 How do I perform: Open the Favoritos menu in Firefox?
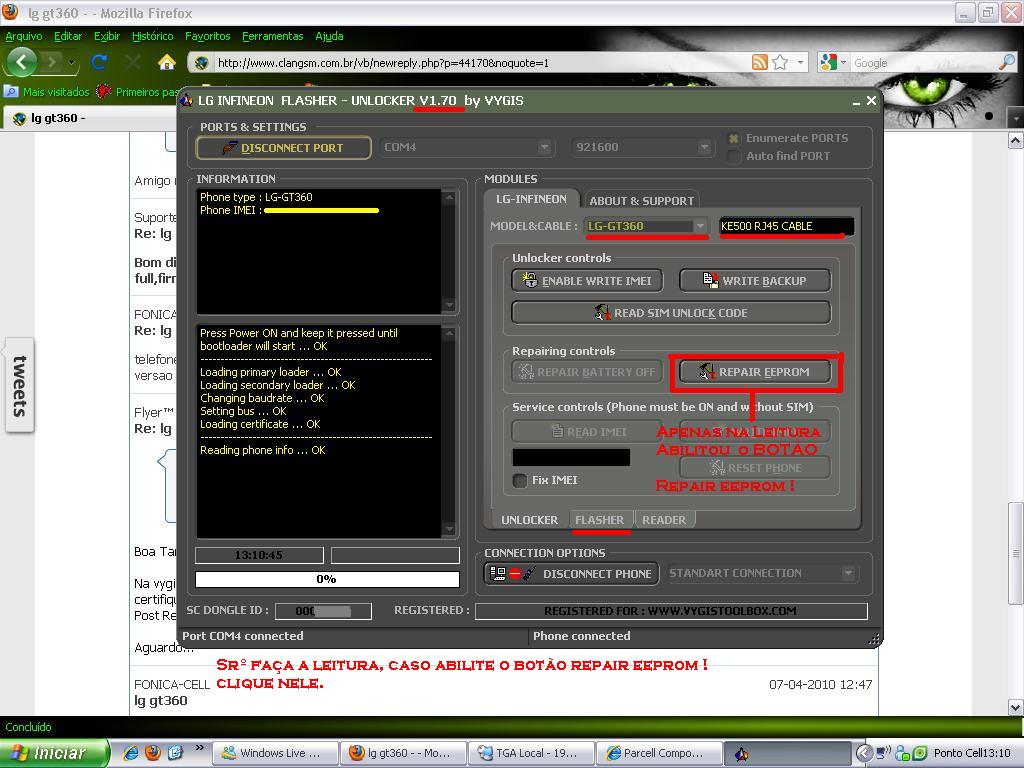coord(208,36)
